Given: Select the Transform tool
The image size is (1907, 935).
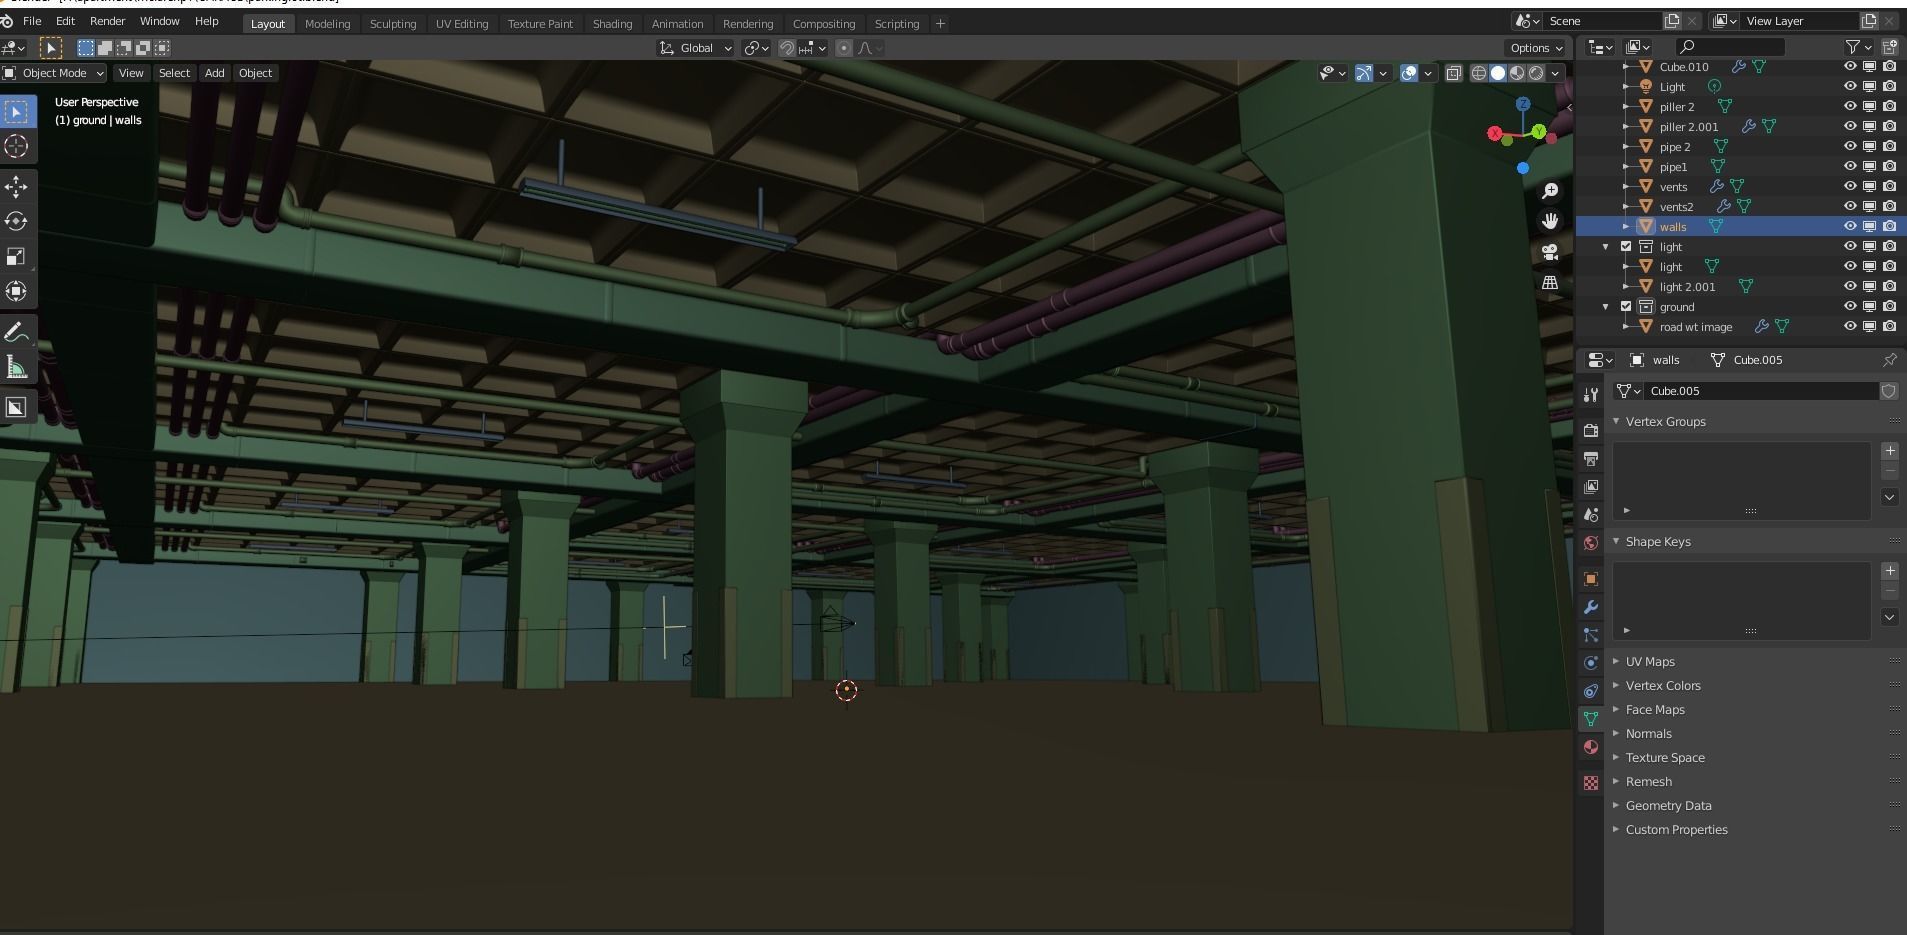Looking at the screenshot, I should 16,291.
